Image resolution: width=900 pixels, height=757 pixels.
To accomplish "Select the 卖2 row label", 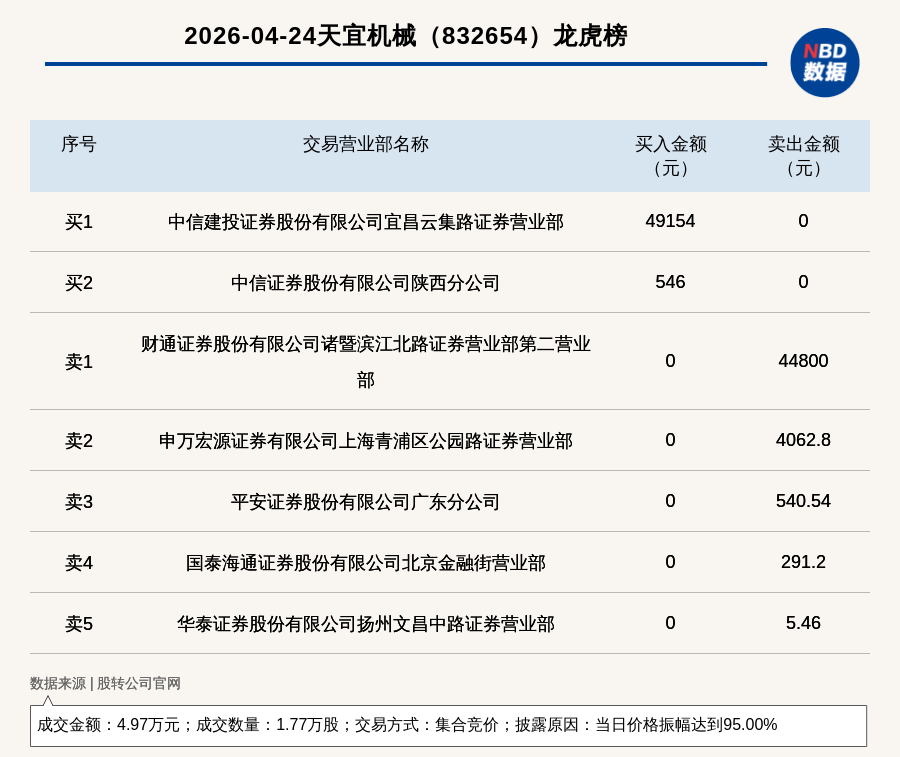I will (79, 441).
